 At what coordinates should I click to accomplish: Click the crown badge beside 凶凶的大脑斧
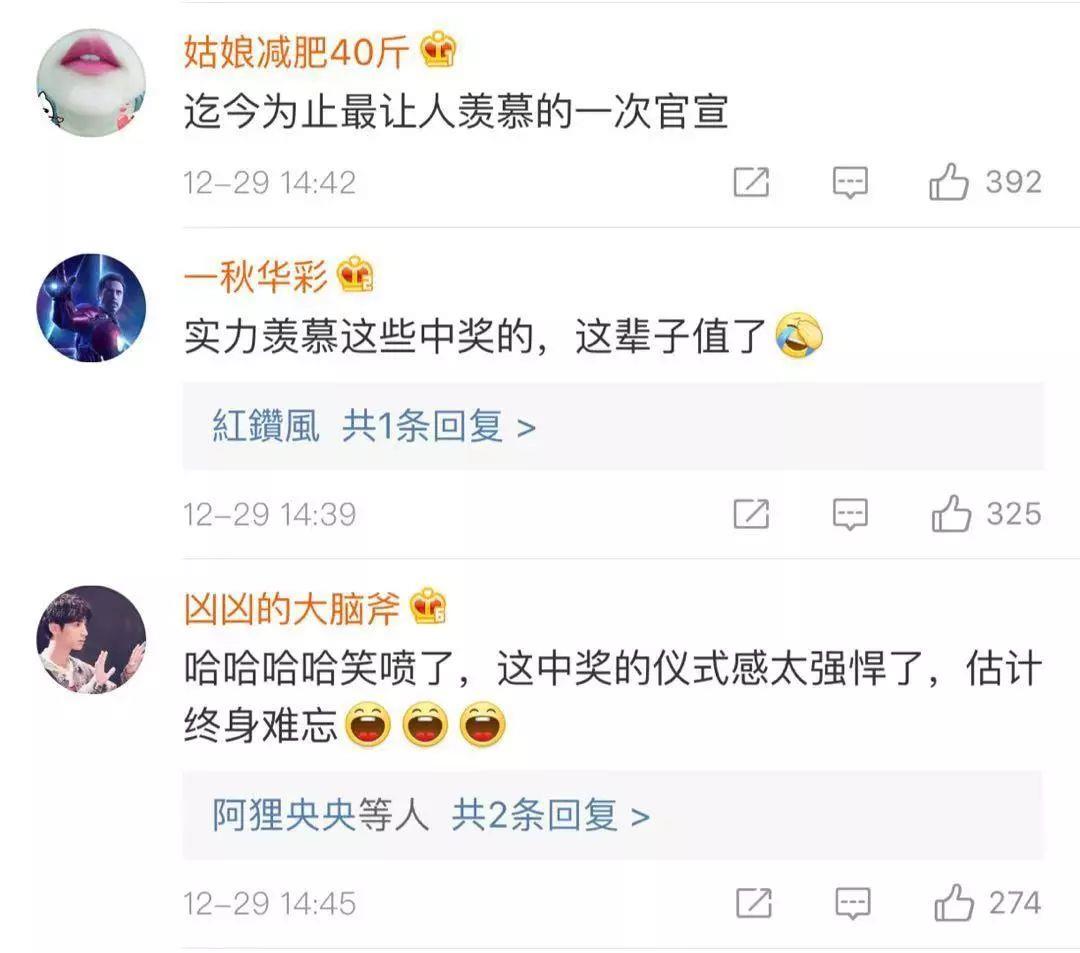[x=428, y=607]
